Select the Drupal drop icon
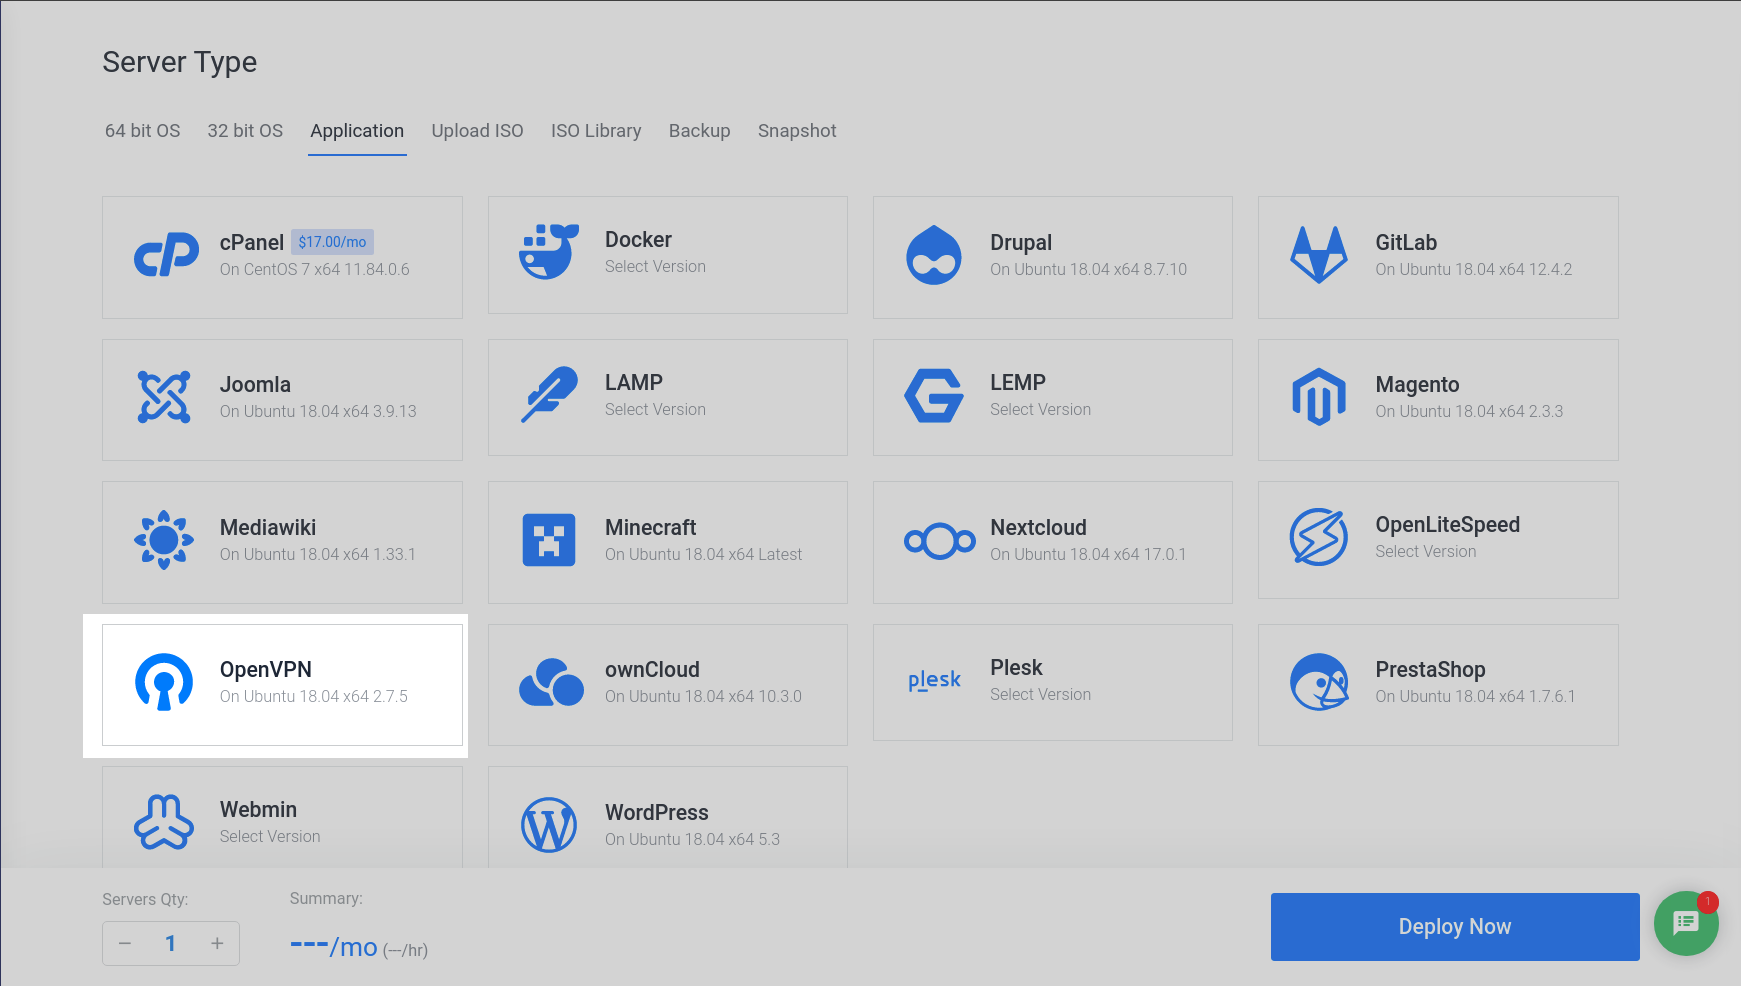1741x986 pixels. [x=934, y=255]
